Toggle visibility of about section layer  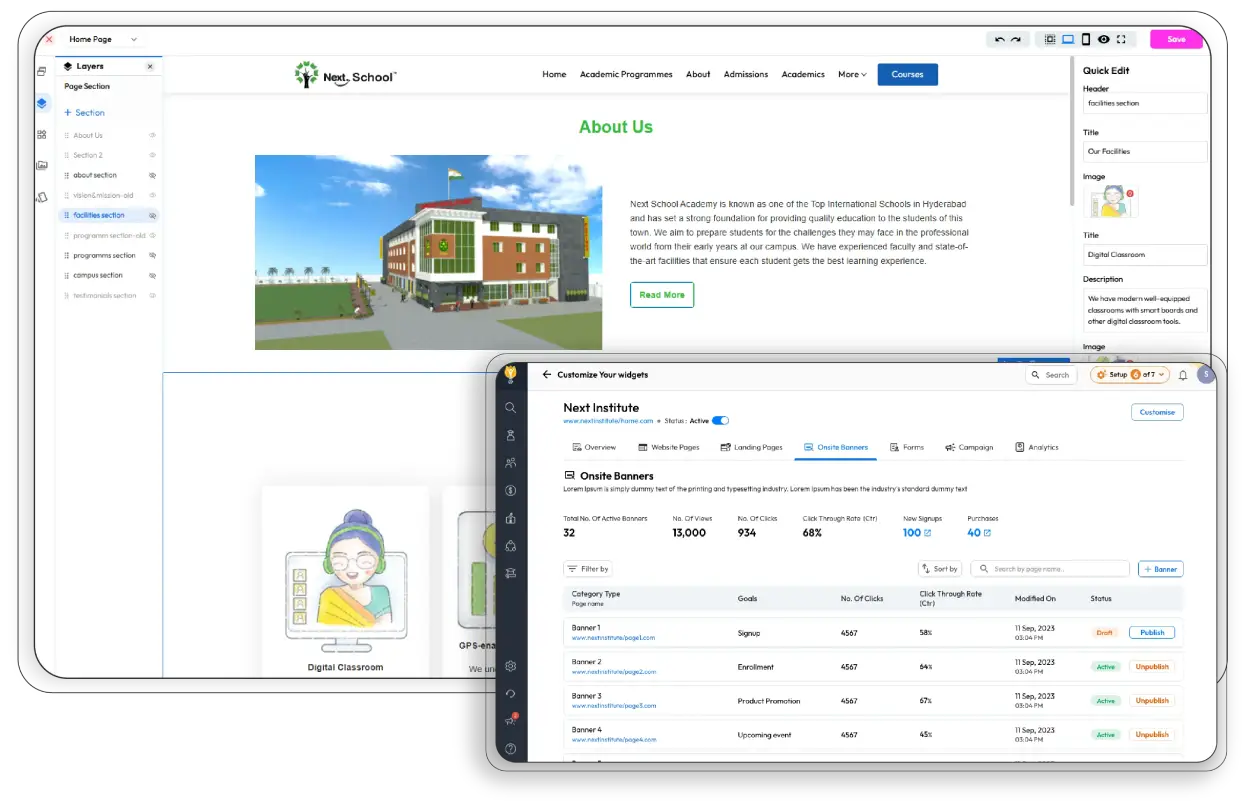153,175
